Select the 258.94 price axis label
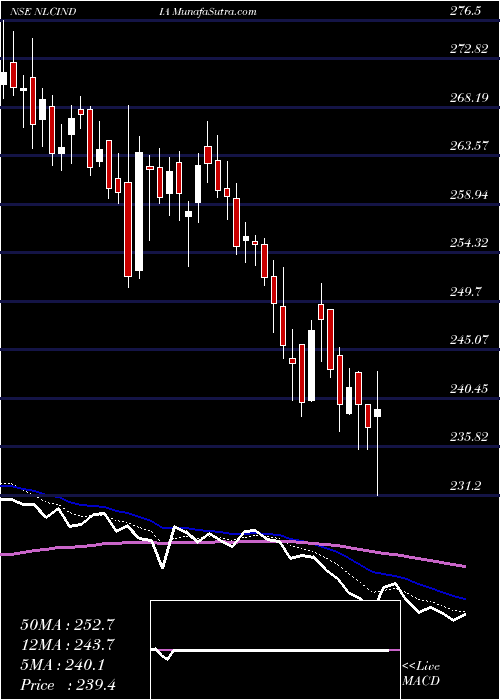500x700 pixels. point(469,195)
